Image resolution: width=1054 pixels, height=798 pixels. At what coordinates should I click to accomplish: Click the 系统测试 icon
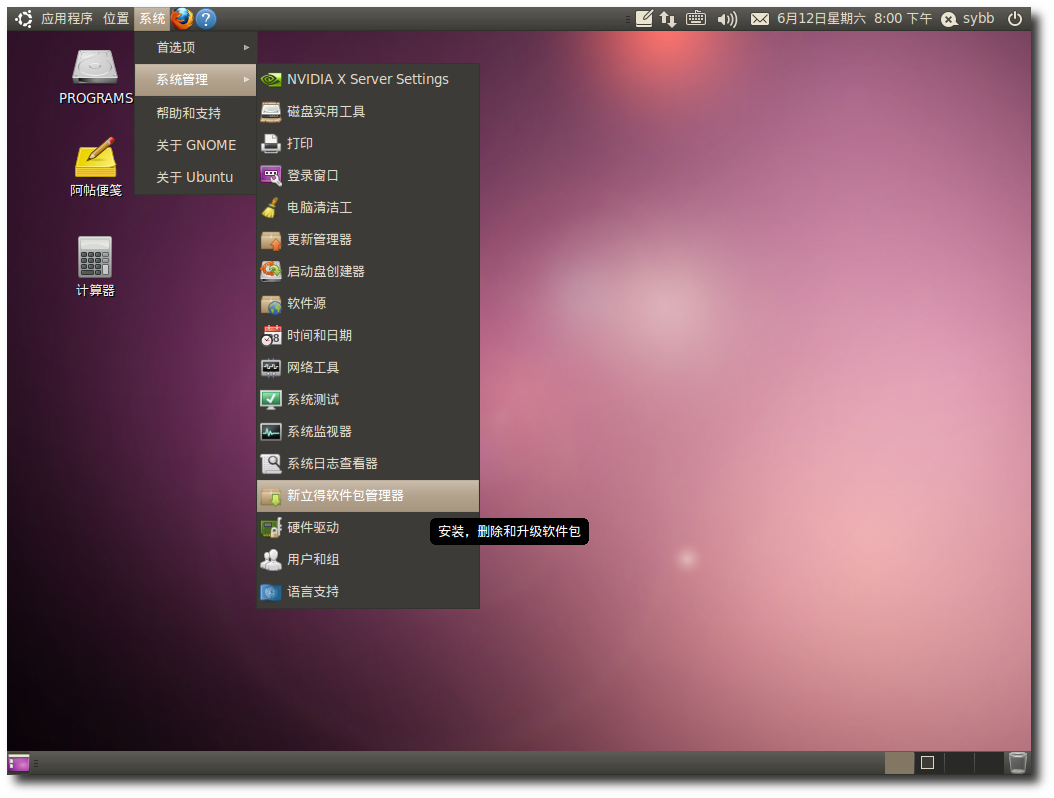point(271,399)
